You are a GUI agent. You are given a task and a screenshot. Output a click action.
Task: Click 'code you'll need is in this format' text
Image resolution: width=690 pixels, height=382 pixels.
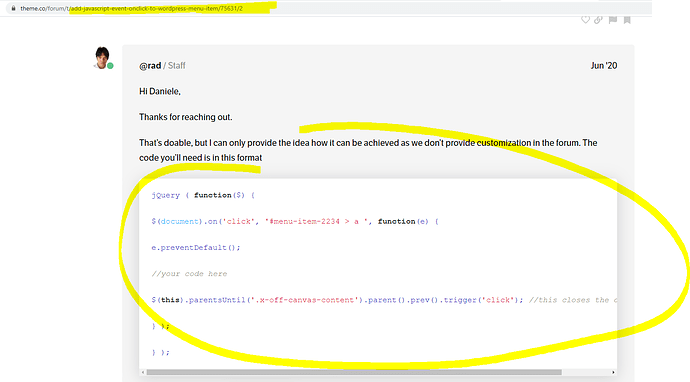[201, 158]
